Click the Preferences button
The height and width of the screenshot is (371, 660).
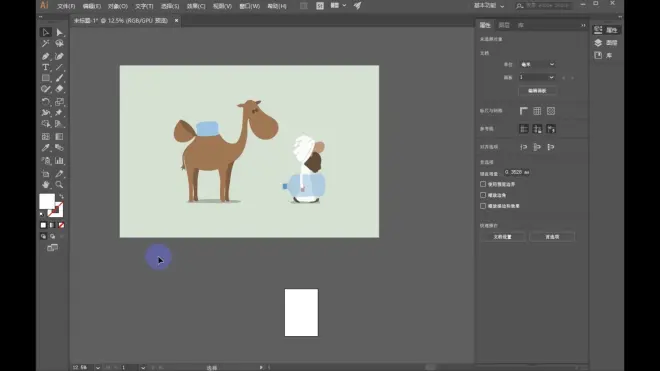[x=552, y=237]
